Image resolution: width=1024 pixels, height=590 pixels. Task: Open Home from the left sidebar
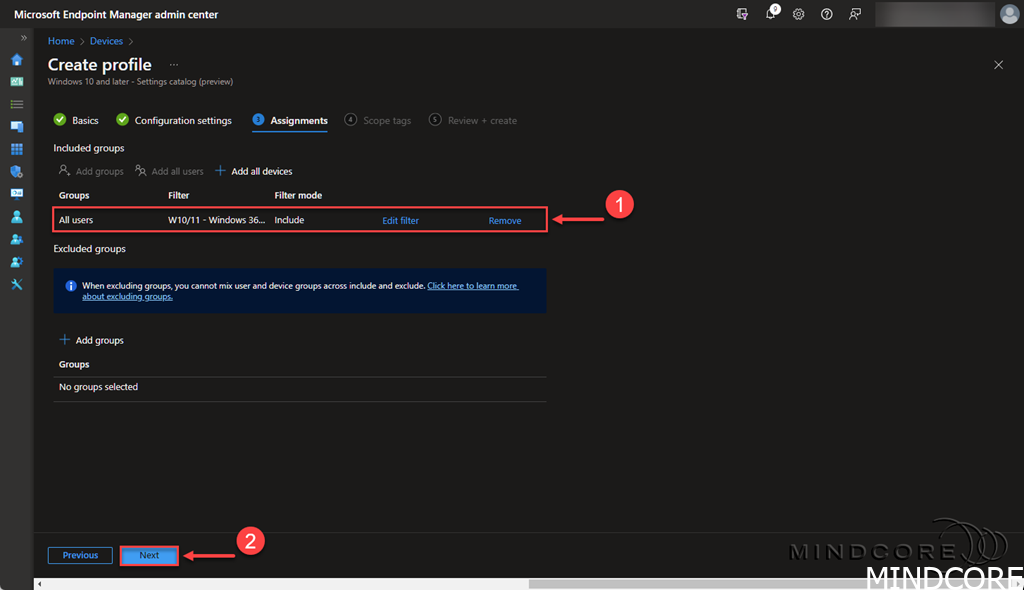tap(17, 60)
